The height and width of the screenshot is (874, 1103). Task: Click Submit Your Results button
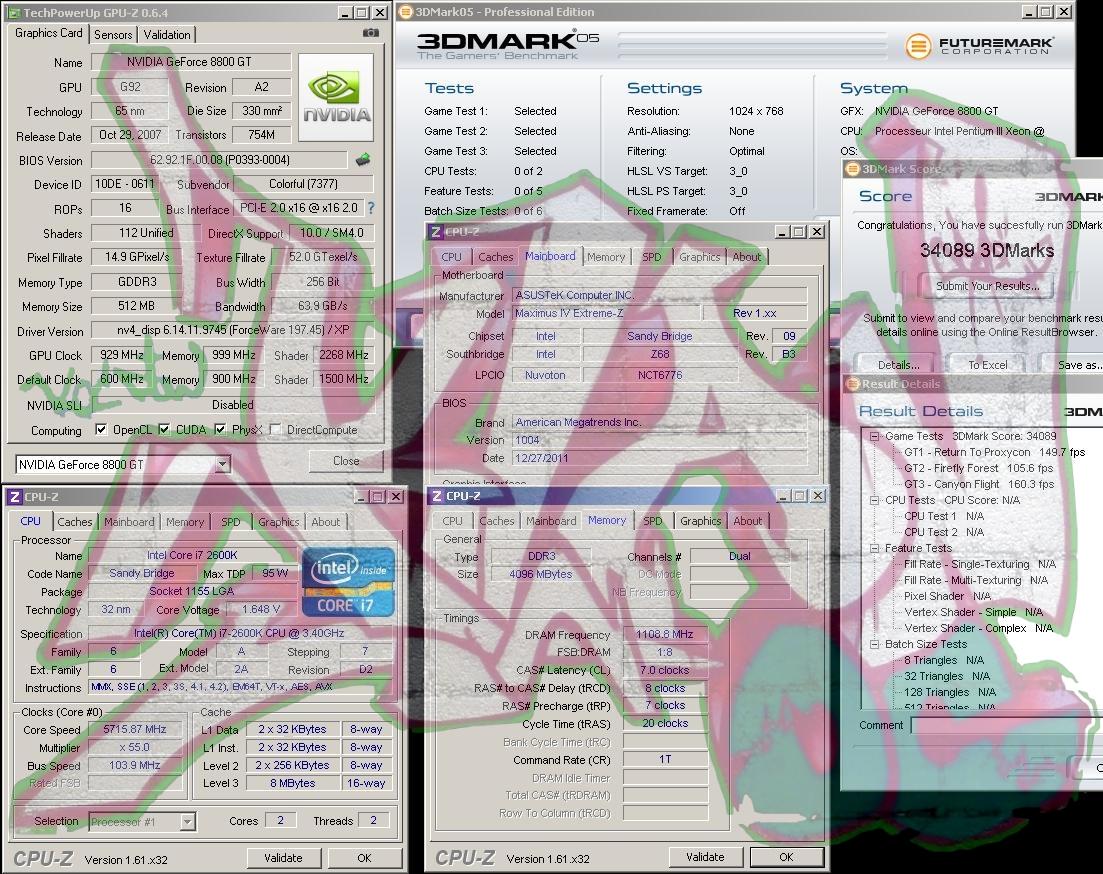(988, 286)
